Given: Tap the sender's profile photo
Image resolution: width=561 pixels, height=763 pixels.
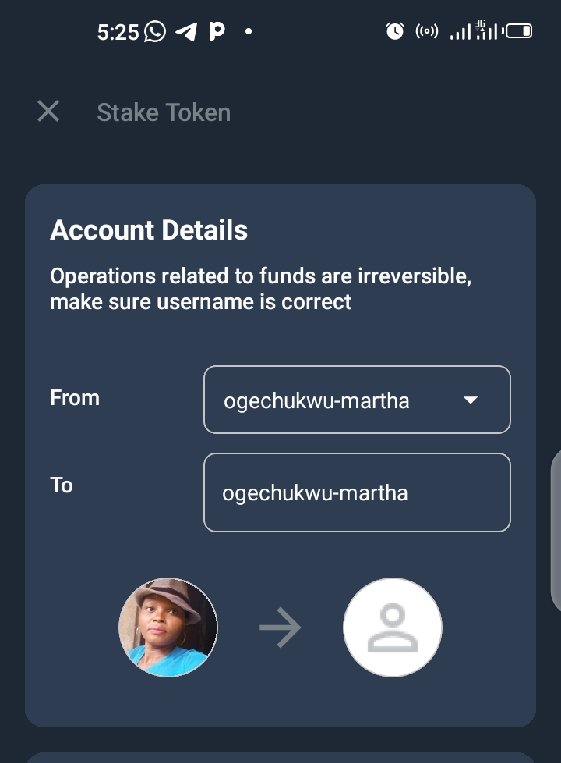Looking at the screenshot, I should coord(168,627).
